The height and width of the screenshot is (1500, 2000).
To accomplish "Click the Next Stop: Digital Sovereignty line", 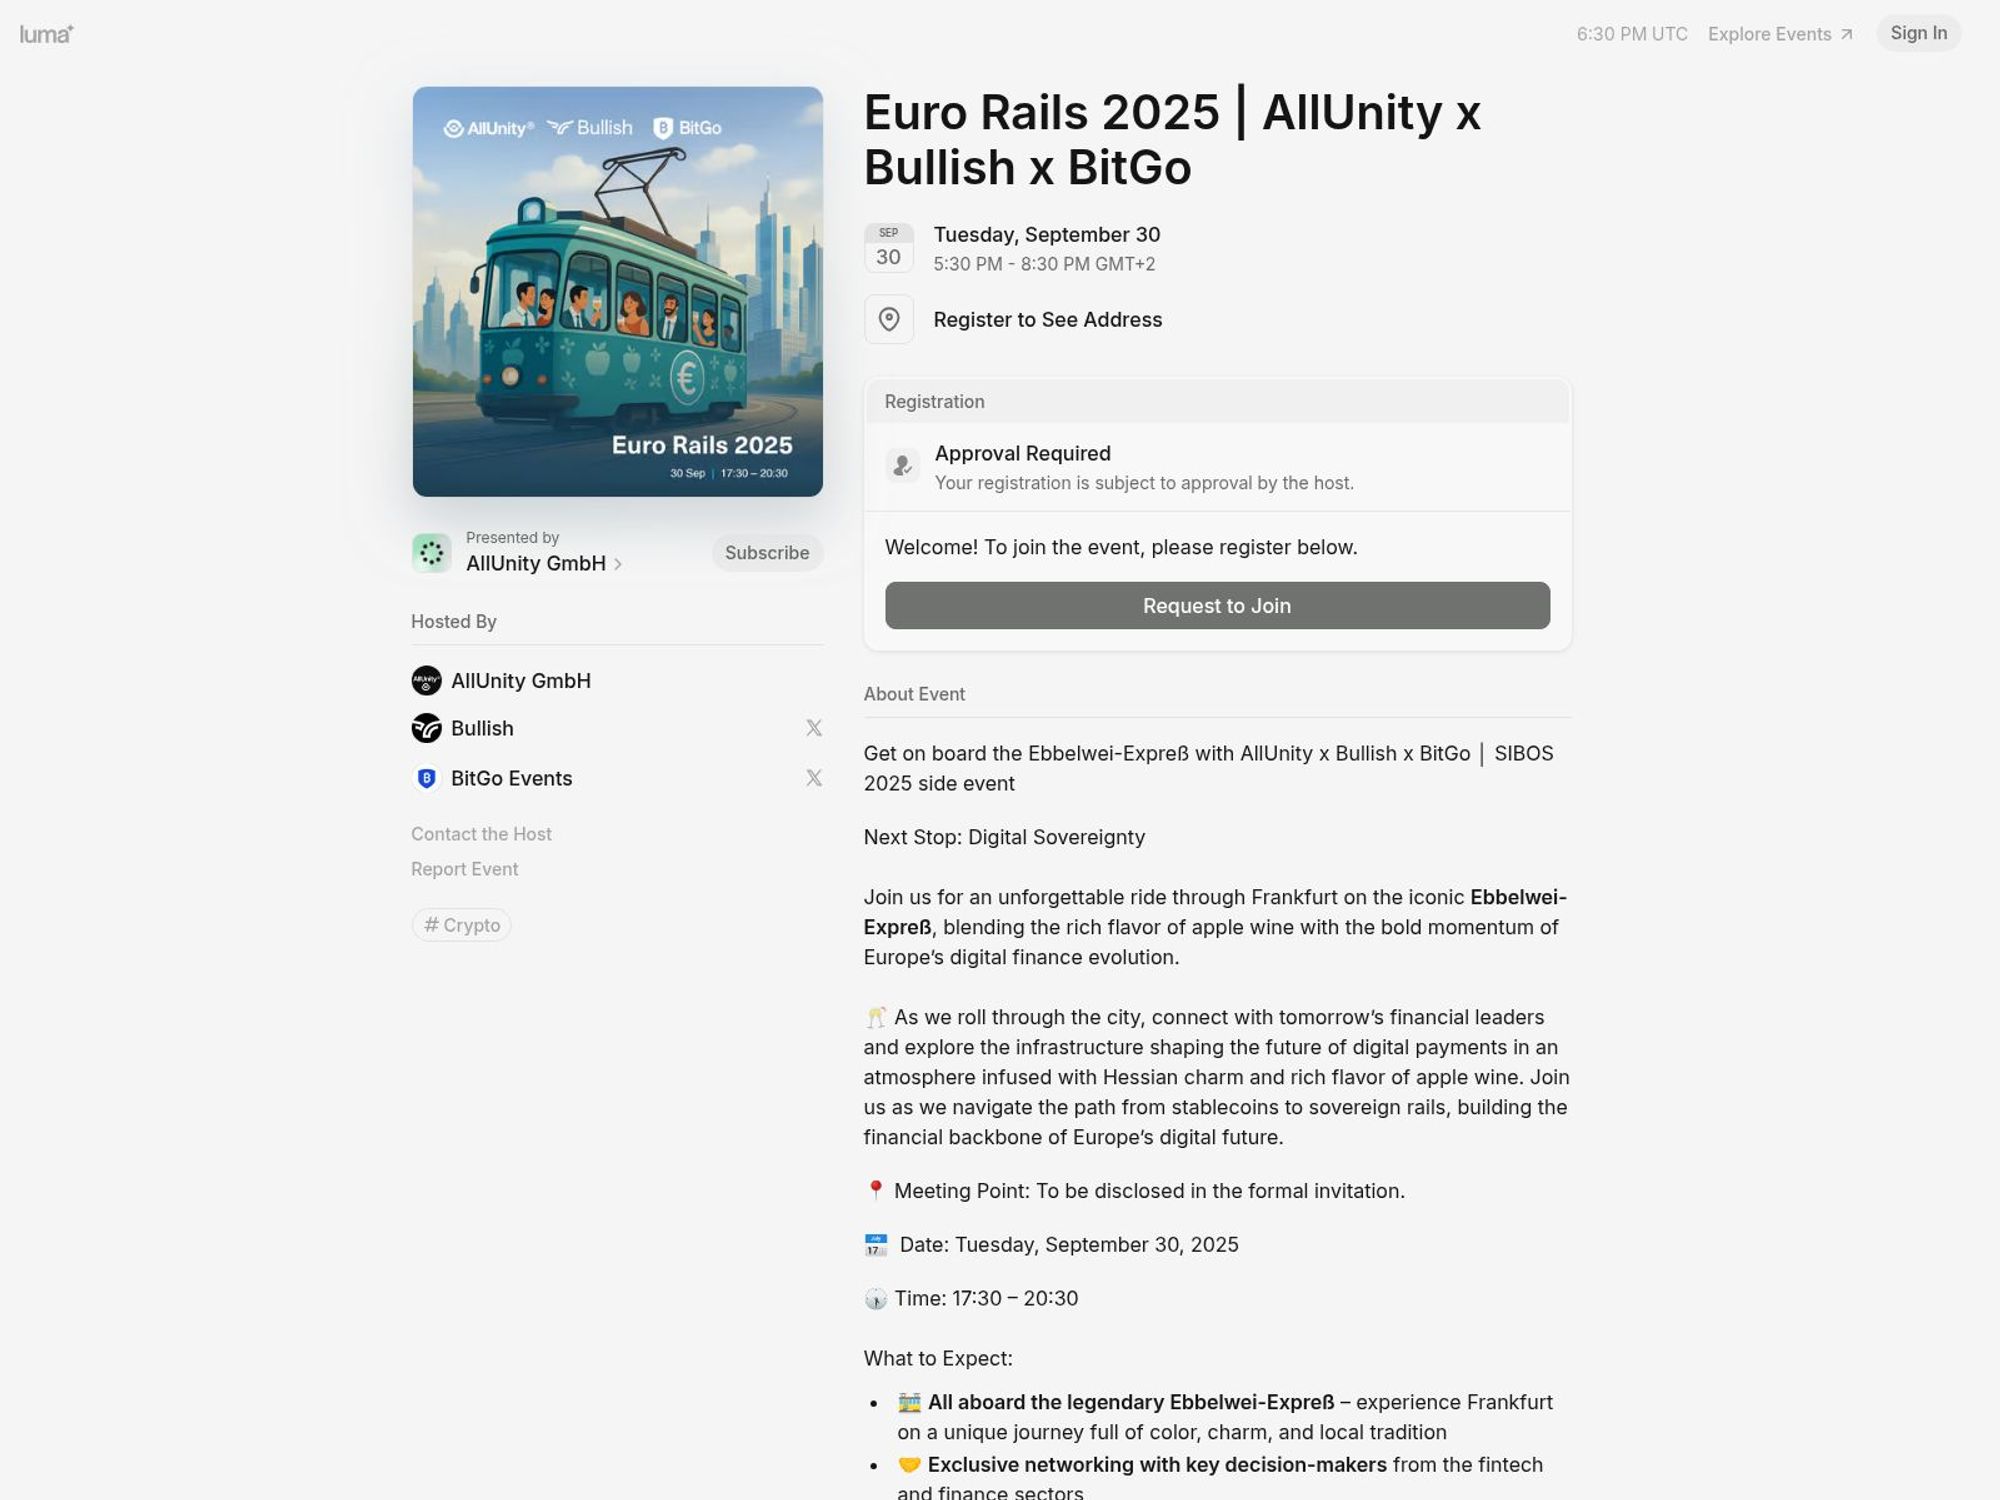I will (1004, 837).
